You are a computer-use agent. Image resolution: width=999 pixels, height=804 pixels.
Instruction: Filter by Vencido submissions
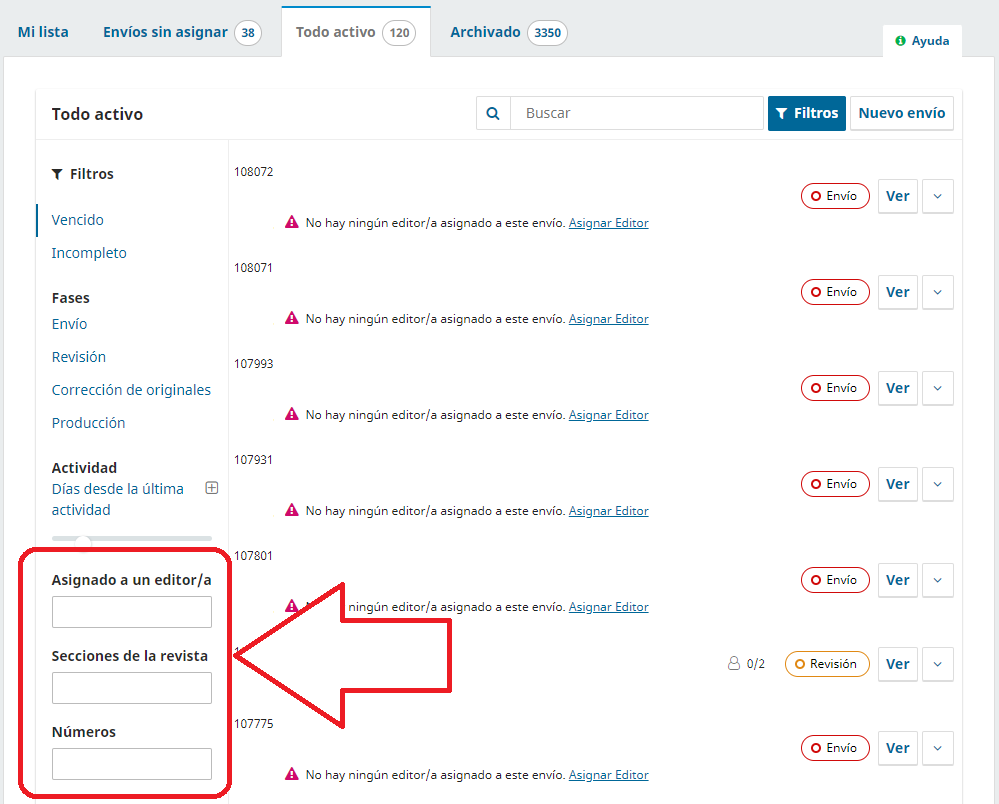coord(78,220)
